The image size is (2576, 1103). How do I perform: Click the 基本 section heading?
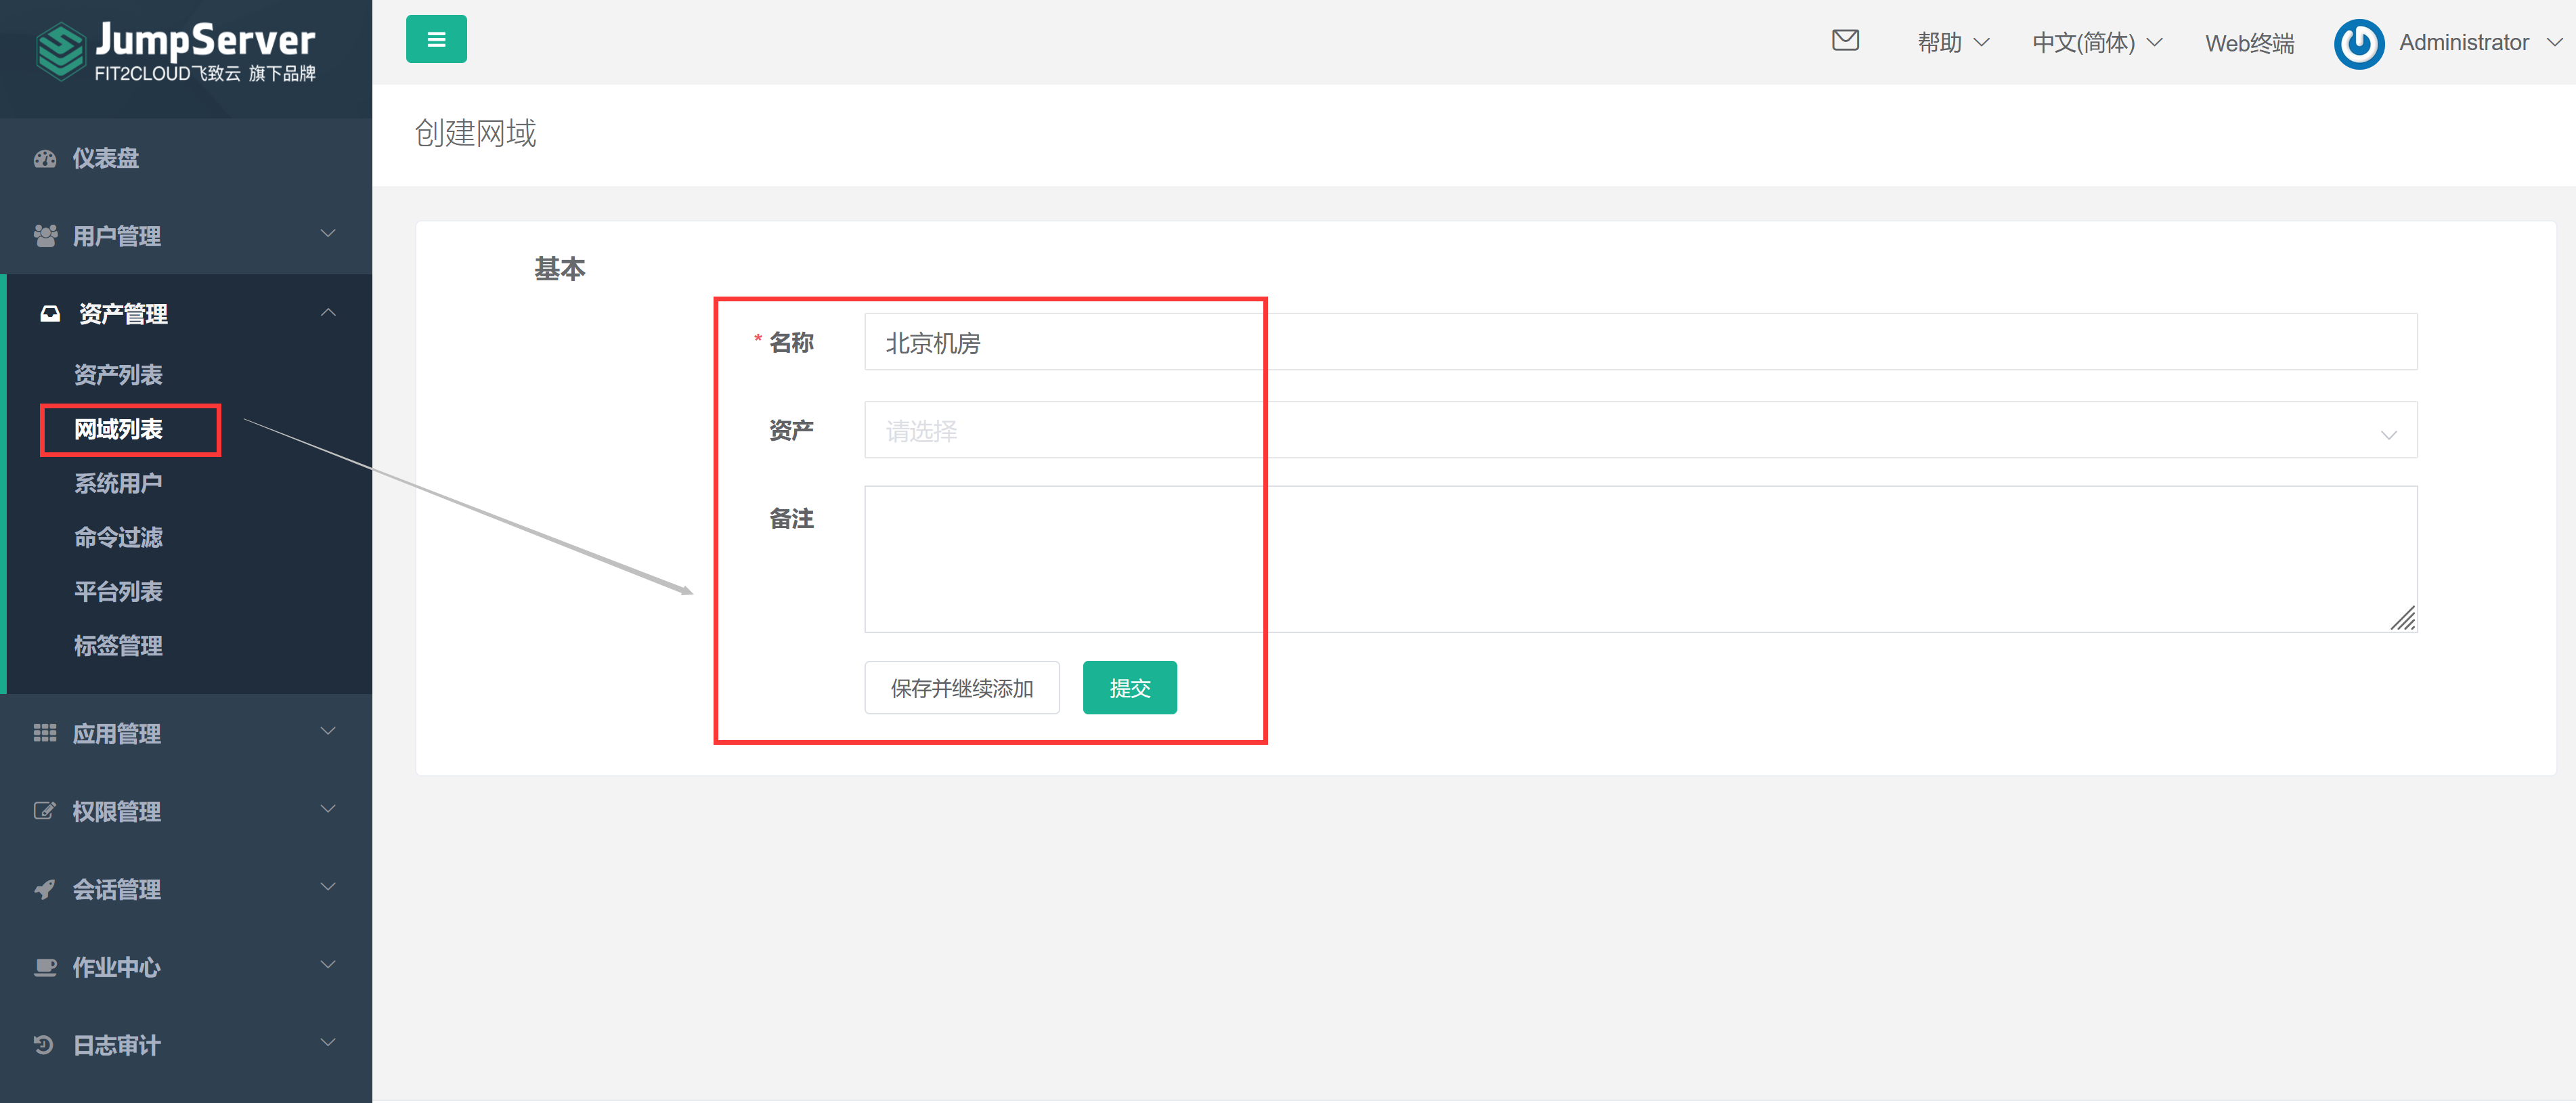point(559,268)
